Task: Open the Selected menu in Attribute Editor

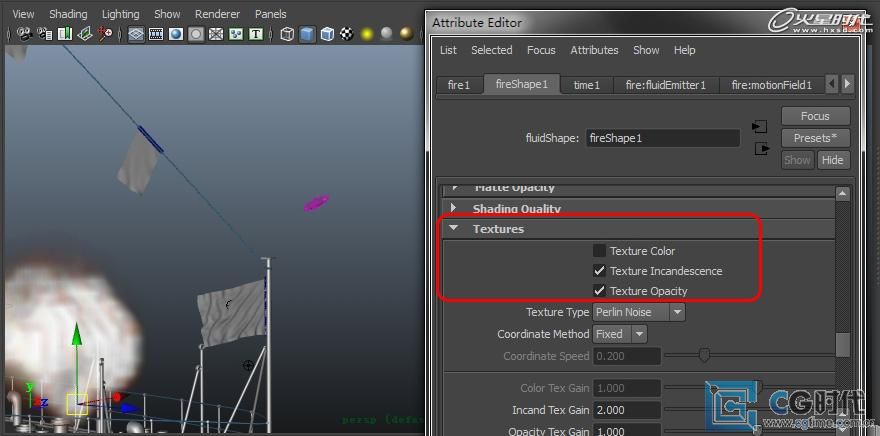Action: pyautogui.click(x=492, y=50)
